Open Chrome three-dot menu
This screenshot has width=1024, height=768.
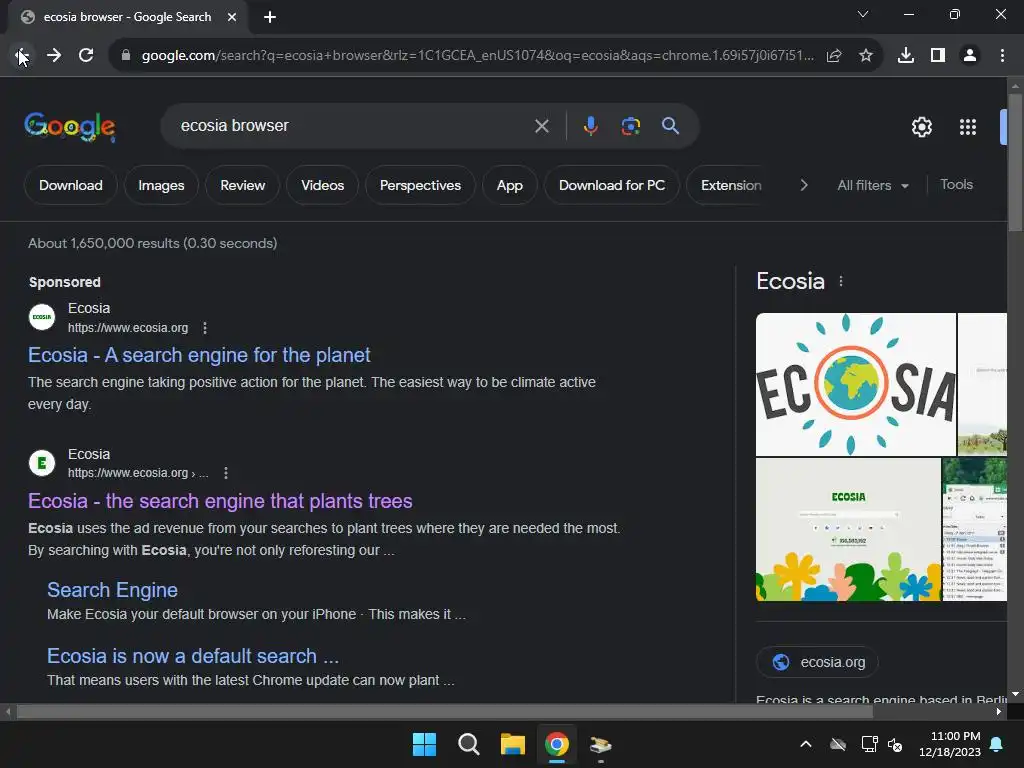coord(1002,56)
